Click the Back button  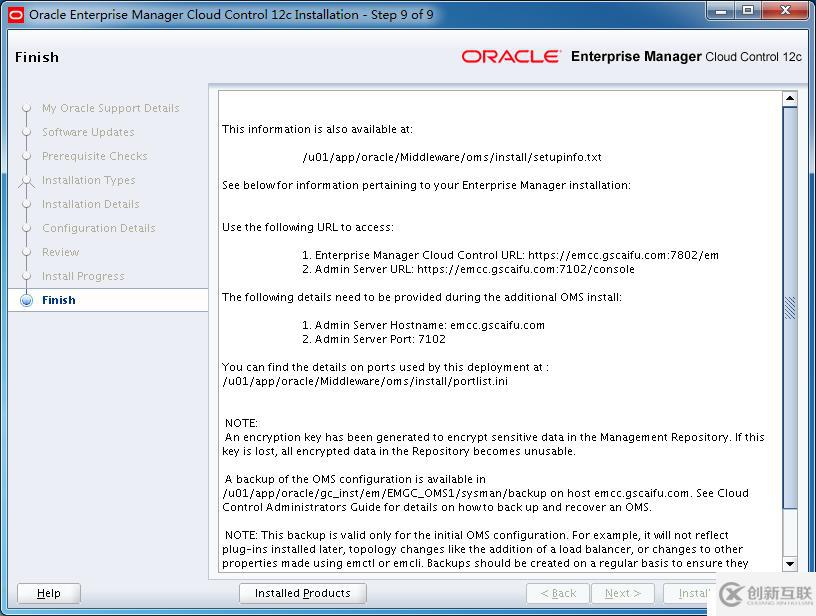click(557, 593)
